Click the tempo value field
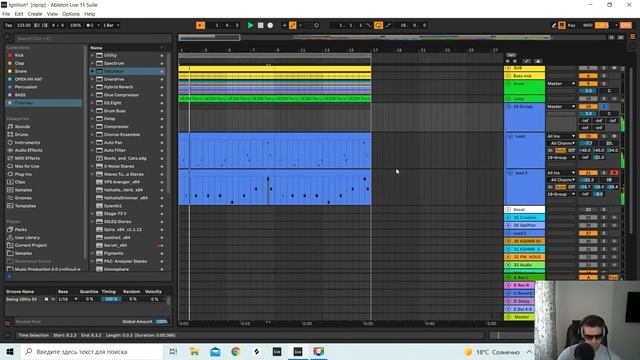This screenshot has height=360, width=640. coord(24,25)
